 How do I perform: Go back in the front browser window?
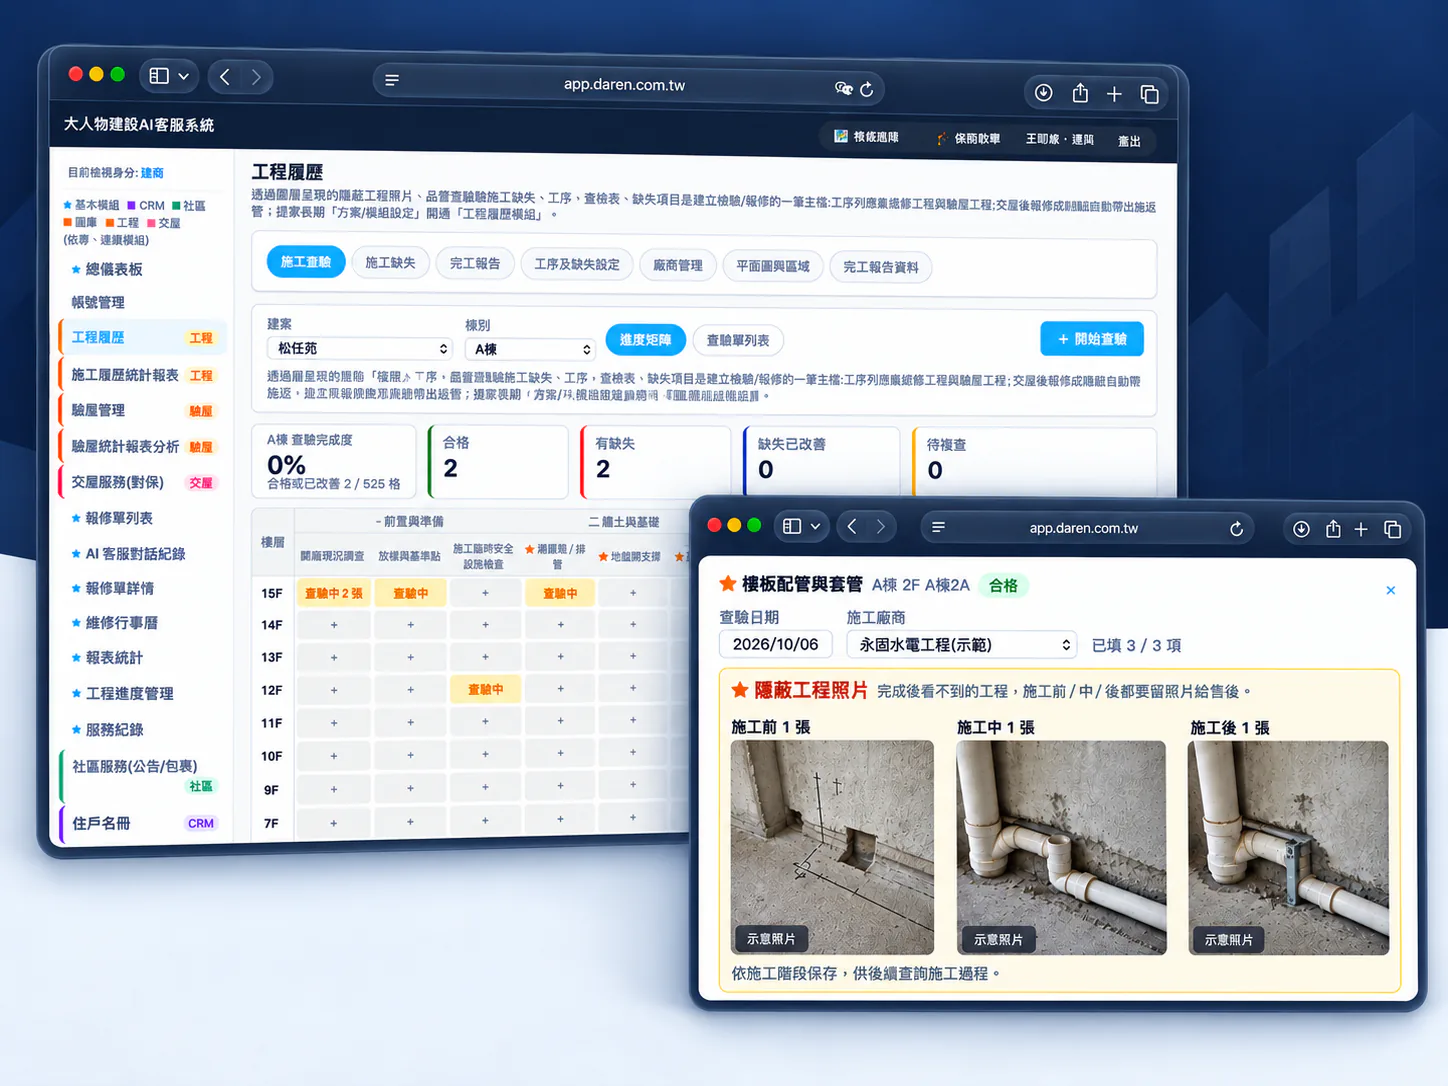[852, 526]
